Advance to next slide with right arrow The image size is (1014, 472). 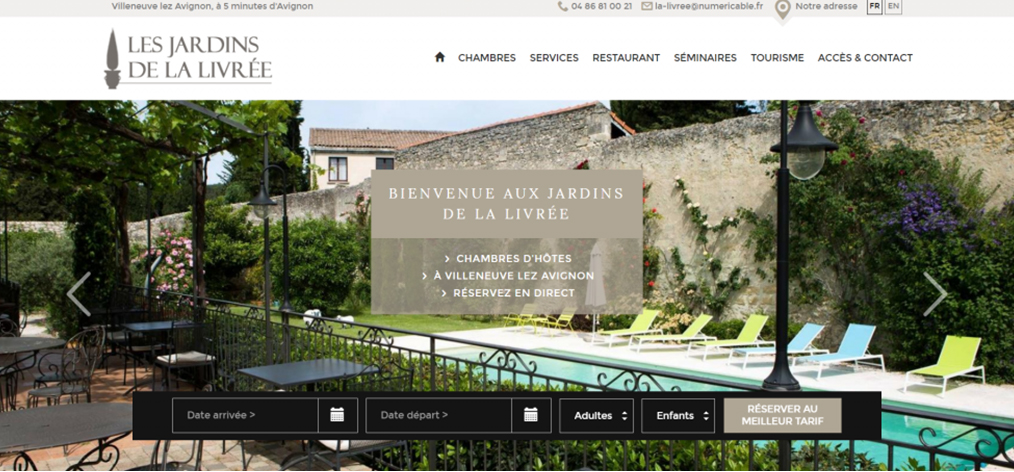(x=934, y=294)
